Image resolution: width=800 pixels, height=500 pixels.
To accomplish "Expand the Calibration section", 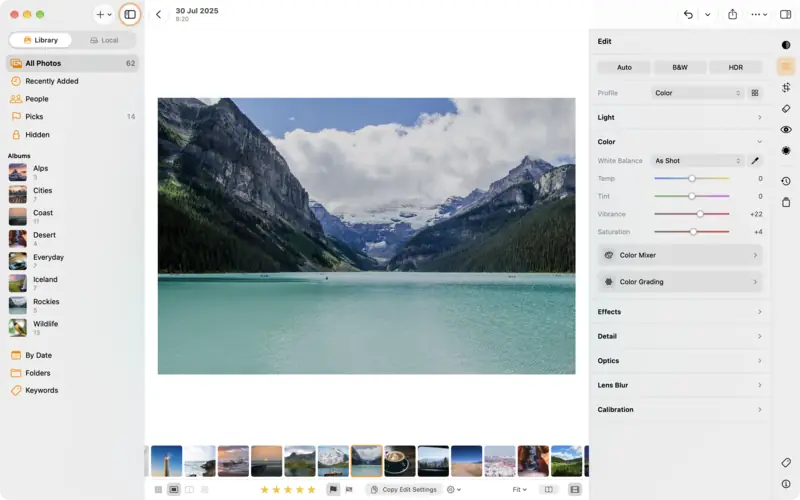I will 680,410.
